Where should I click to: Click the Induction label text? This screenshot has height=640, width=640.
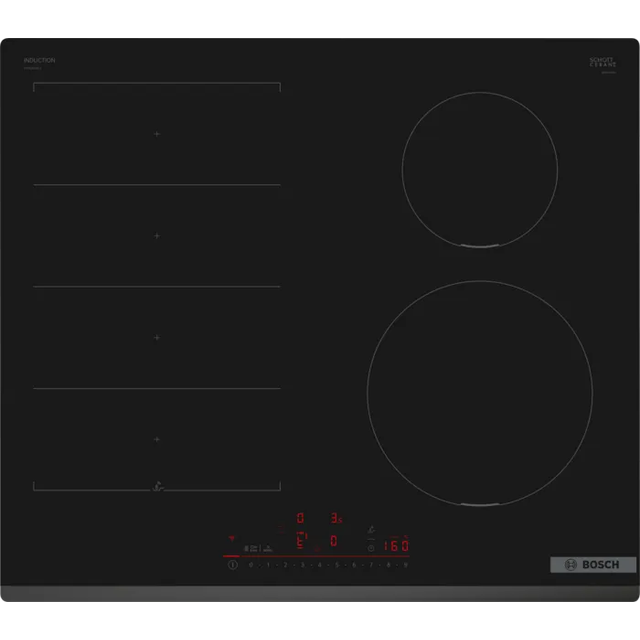tap(40, 61)
